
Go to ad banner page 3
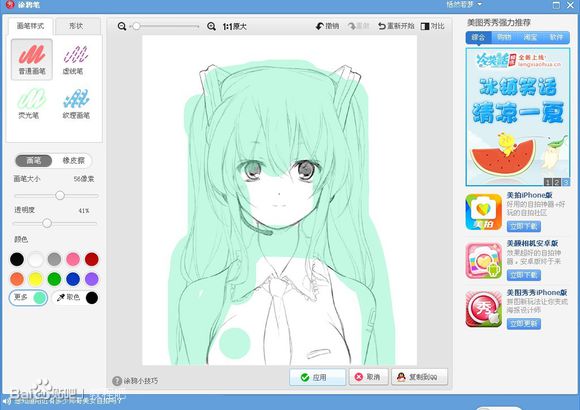[566, 182]
